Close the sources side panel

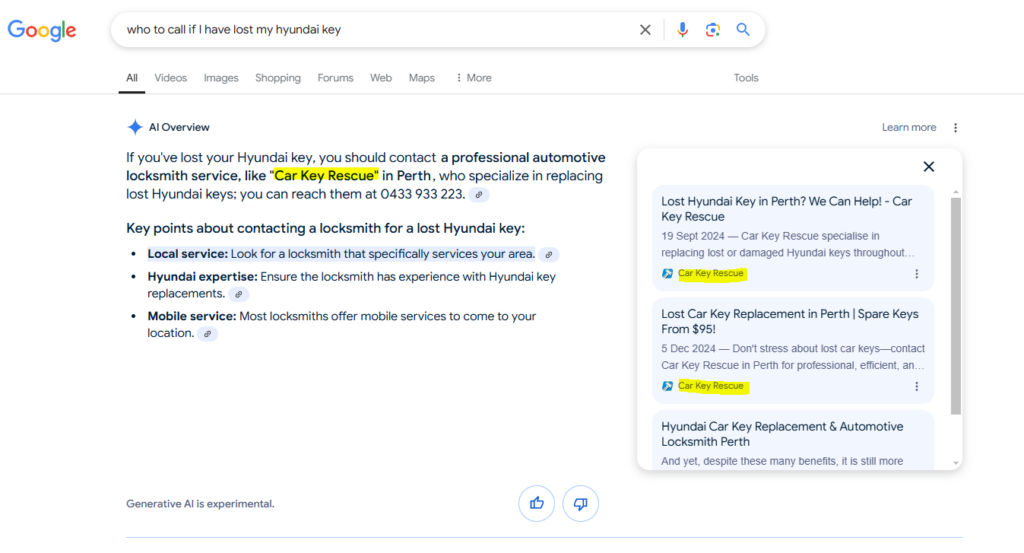(929, 166)
